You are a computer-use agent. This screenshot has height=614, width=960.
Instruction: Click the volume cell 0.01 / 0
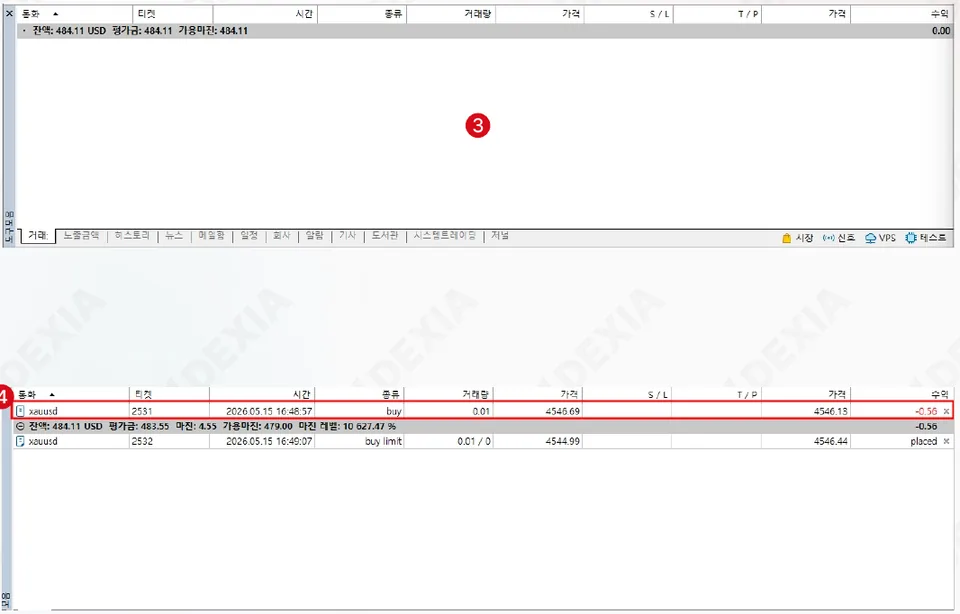tap(474, 441)
